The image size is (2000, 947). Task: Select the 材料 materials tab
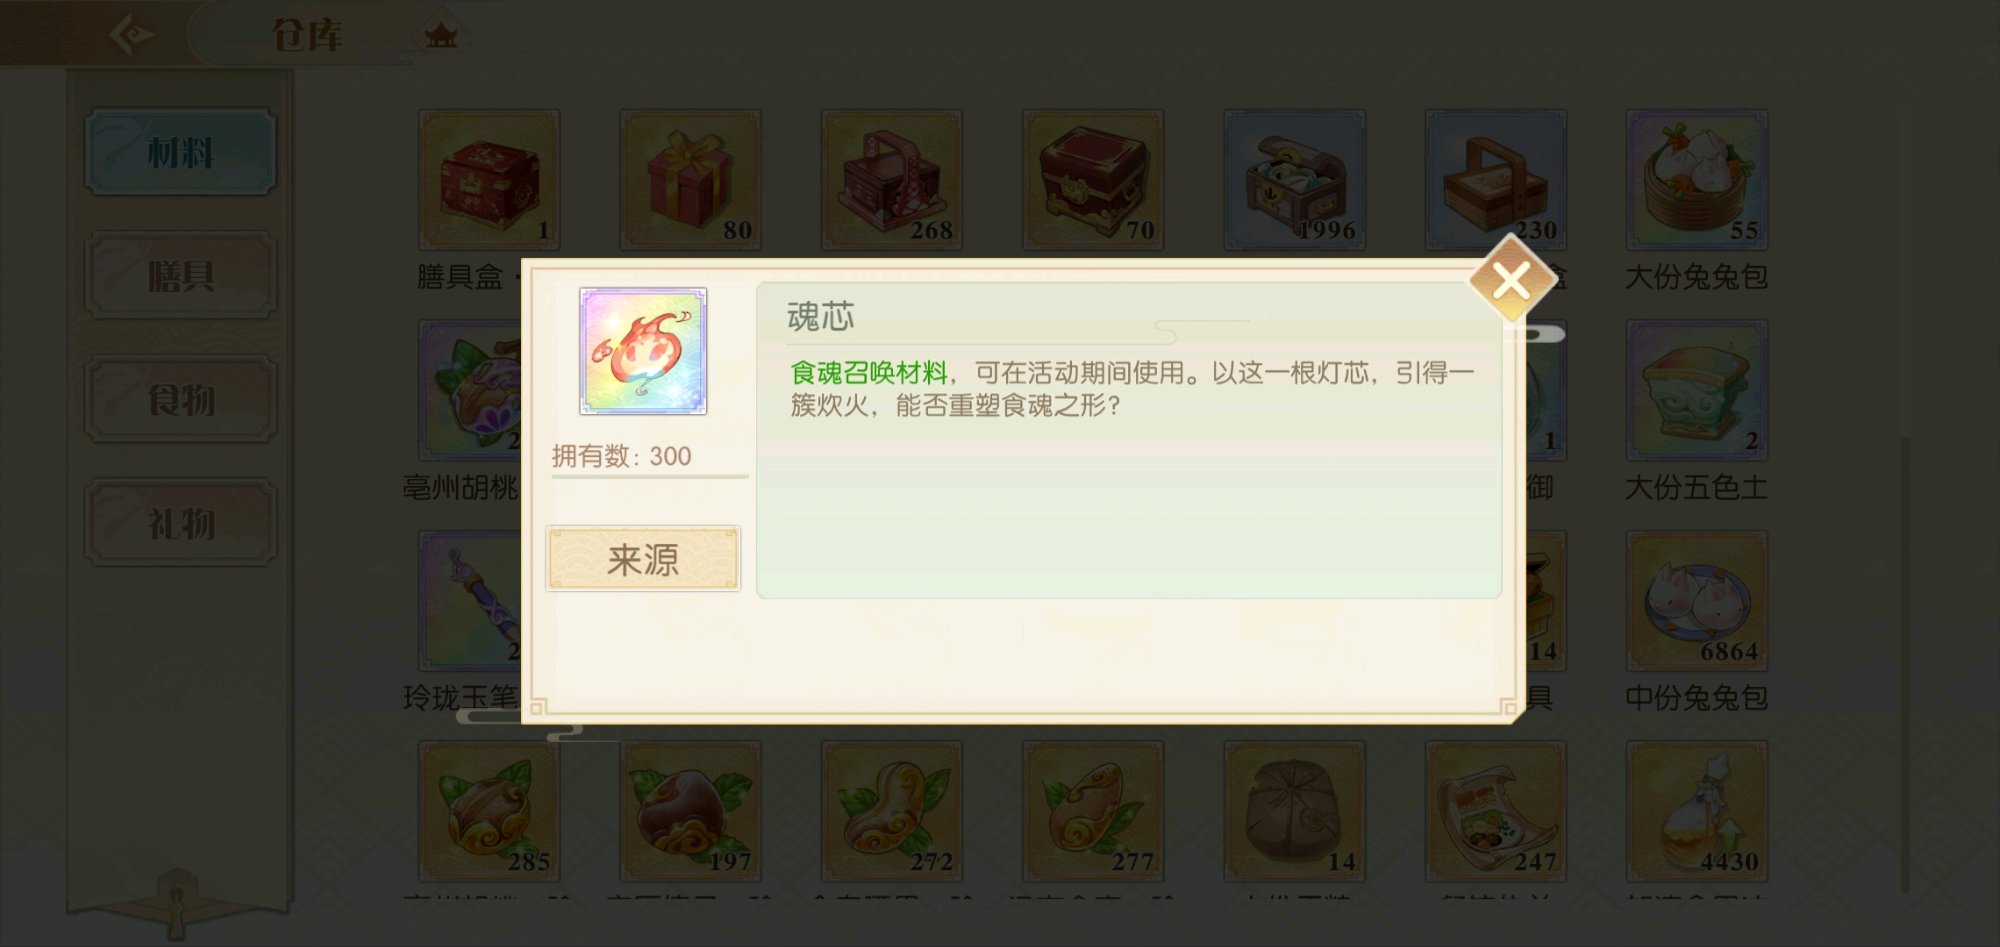[181, 152]
